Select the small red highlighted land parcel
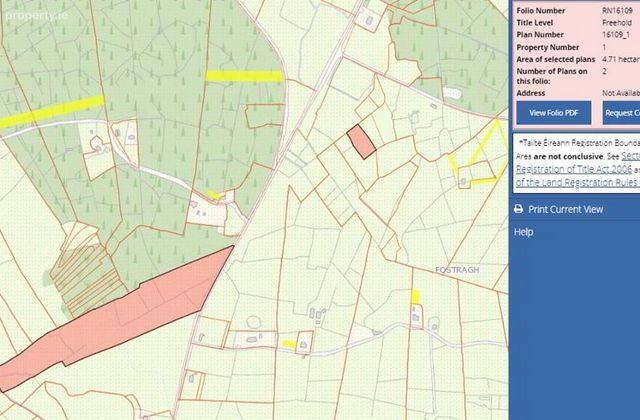This screenshot has height=420, width=640. pyautogui.click(x=361, y=142)
